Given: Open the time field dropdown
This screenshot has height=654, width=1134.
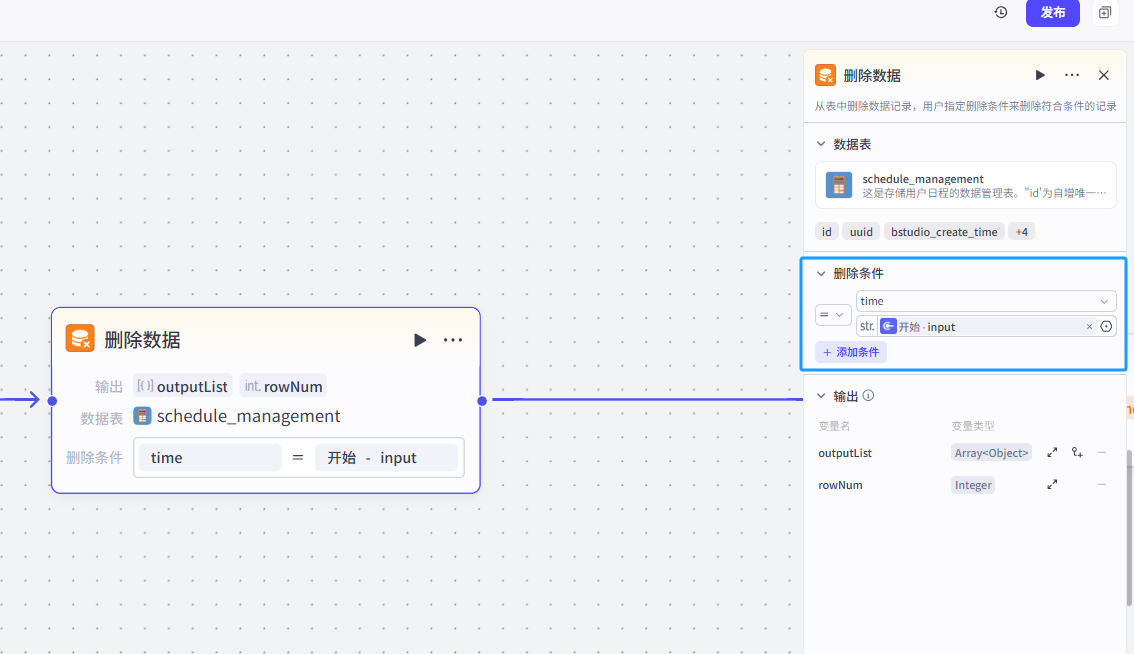Looking at the screenshot, I should pyautogui.click(x=985, y=301).
